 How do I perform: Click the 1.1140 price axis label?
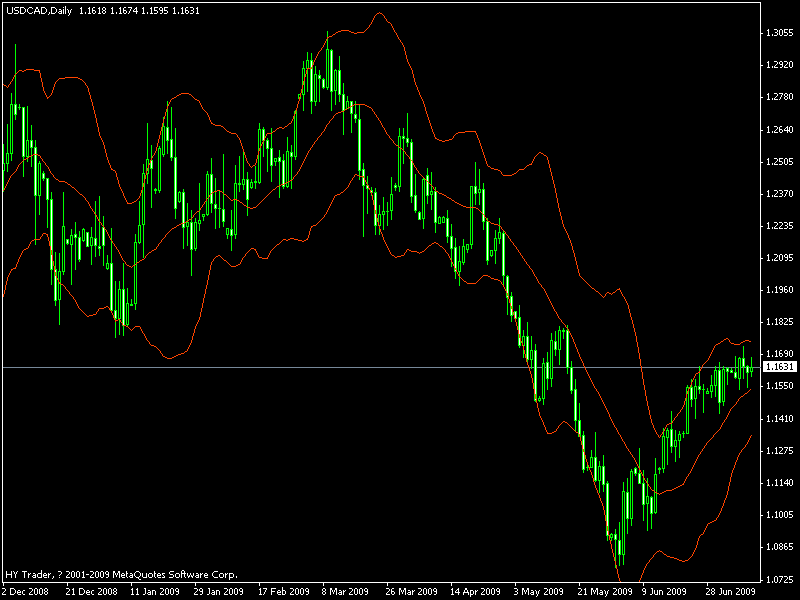(780, 483)
